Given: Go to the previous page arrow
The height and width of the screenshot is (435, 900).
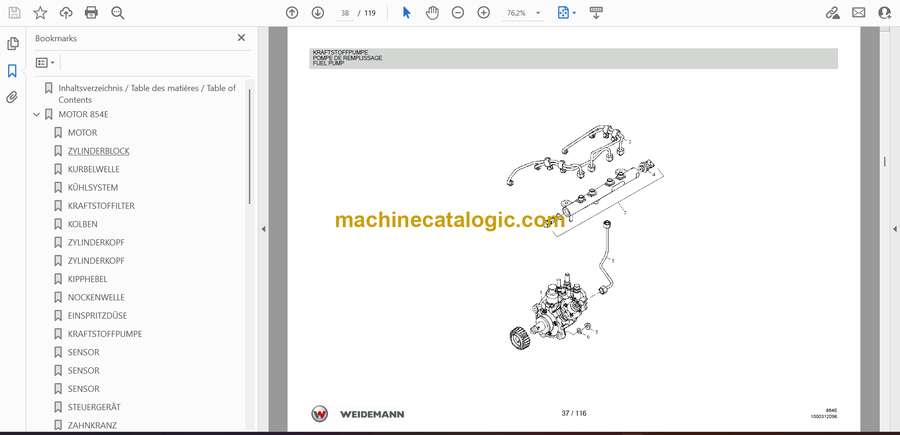Looking at the screenshot, I should pyautogui.click(x=292, y=13).
